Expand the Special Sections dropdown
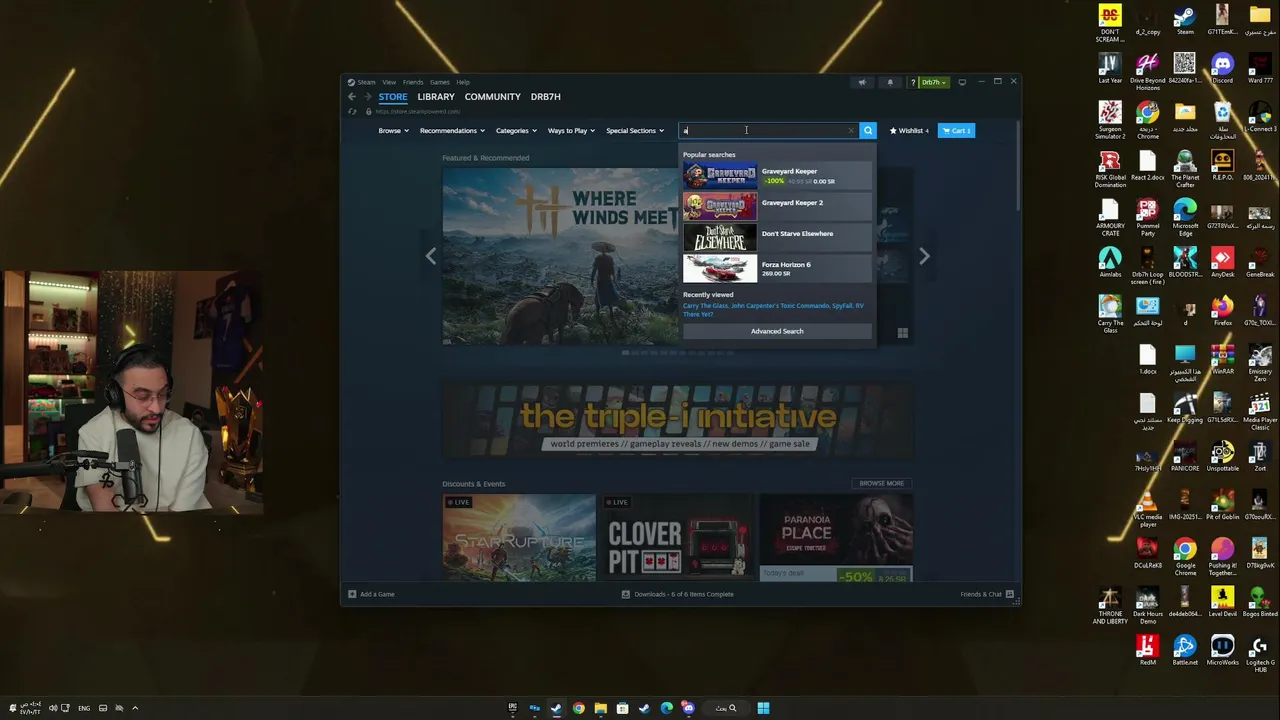 pyautogui.click(x=635, y=131)
